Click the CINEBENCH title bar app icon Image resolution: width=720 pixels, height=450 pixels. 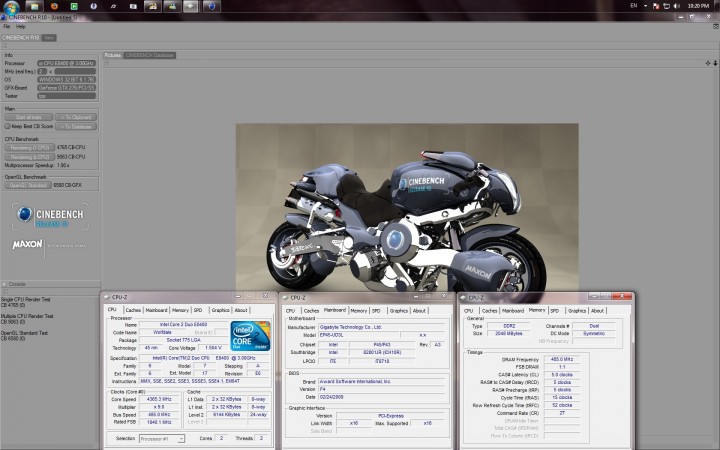click(x=4, y=17)
